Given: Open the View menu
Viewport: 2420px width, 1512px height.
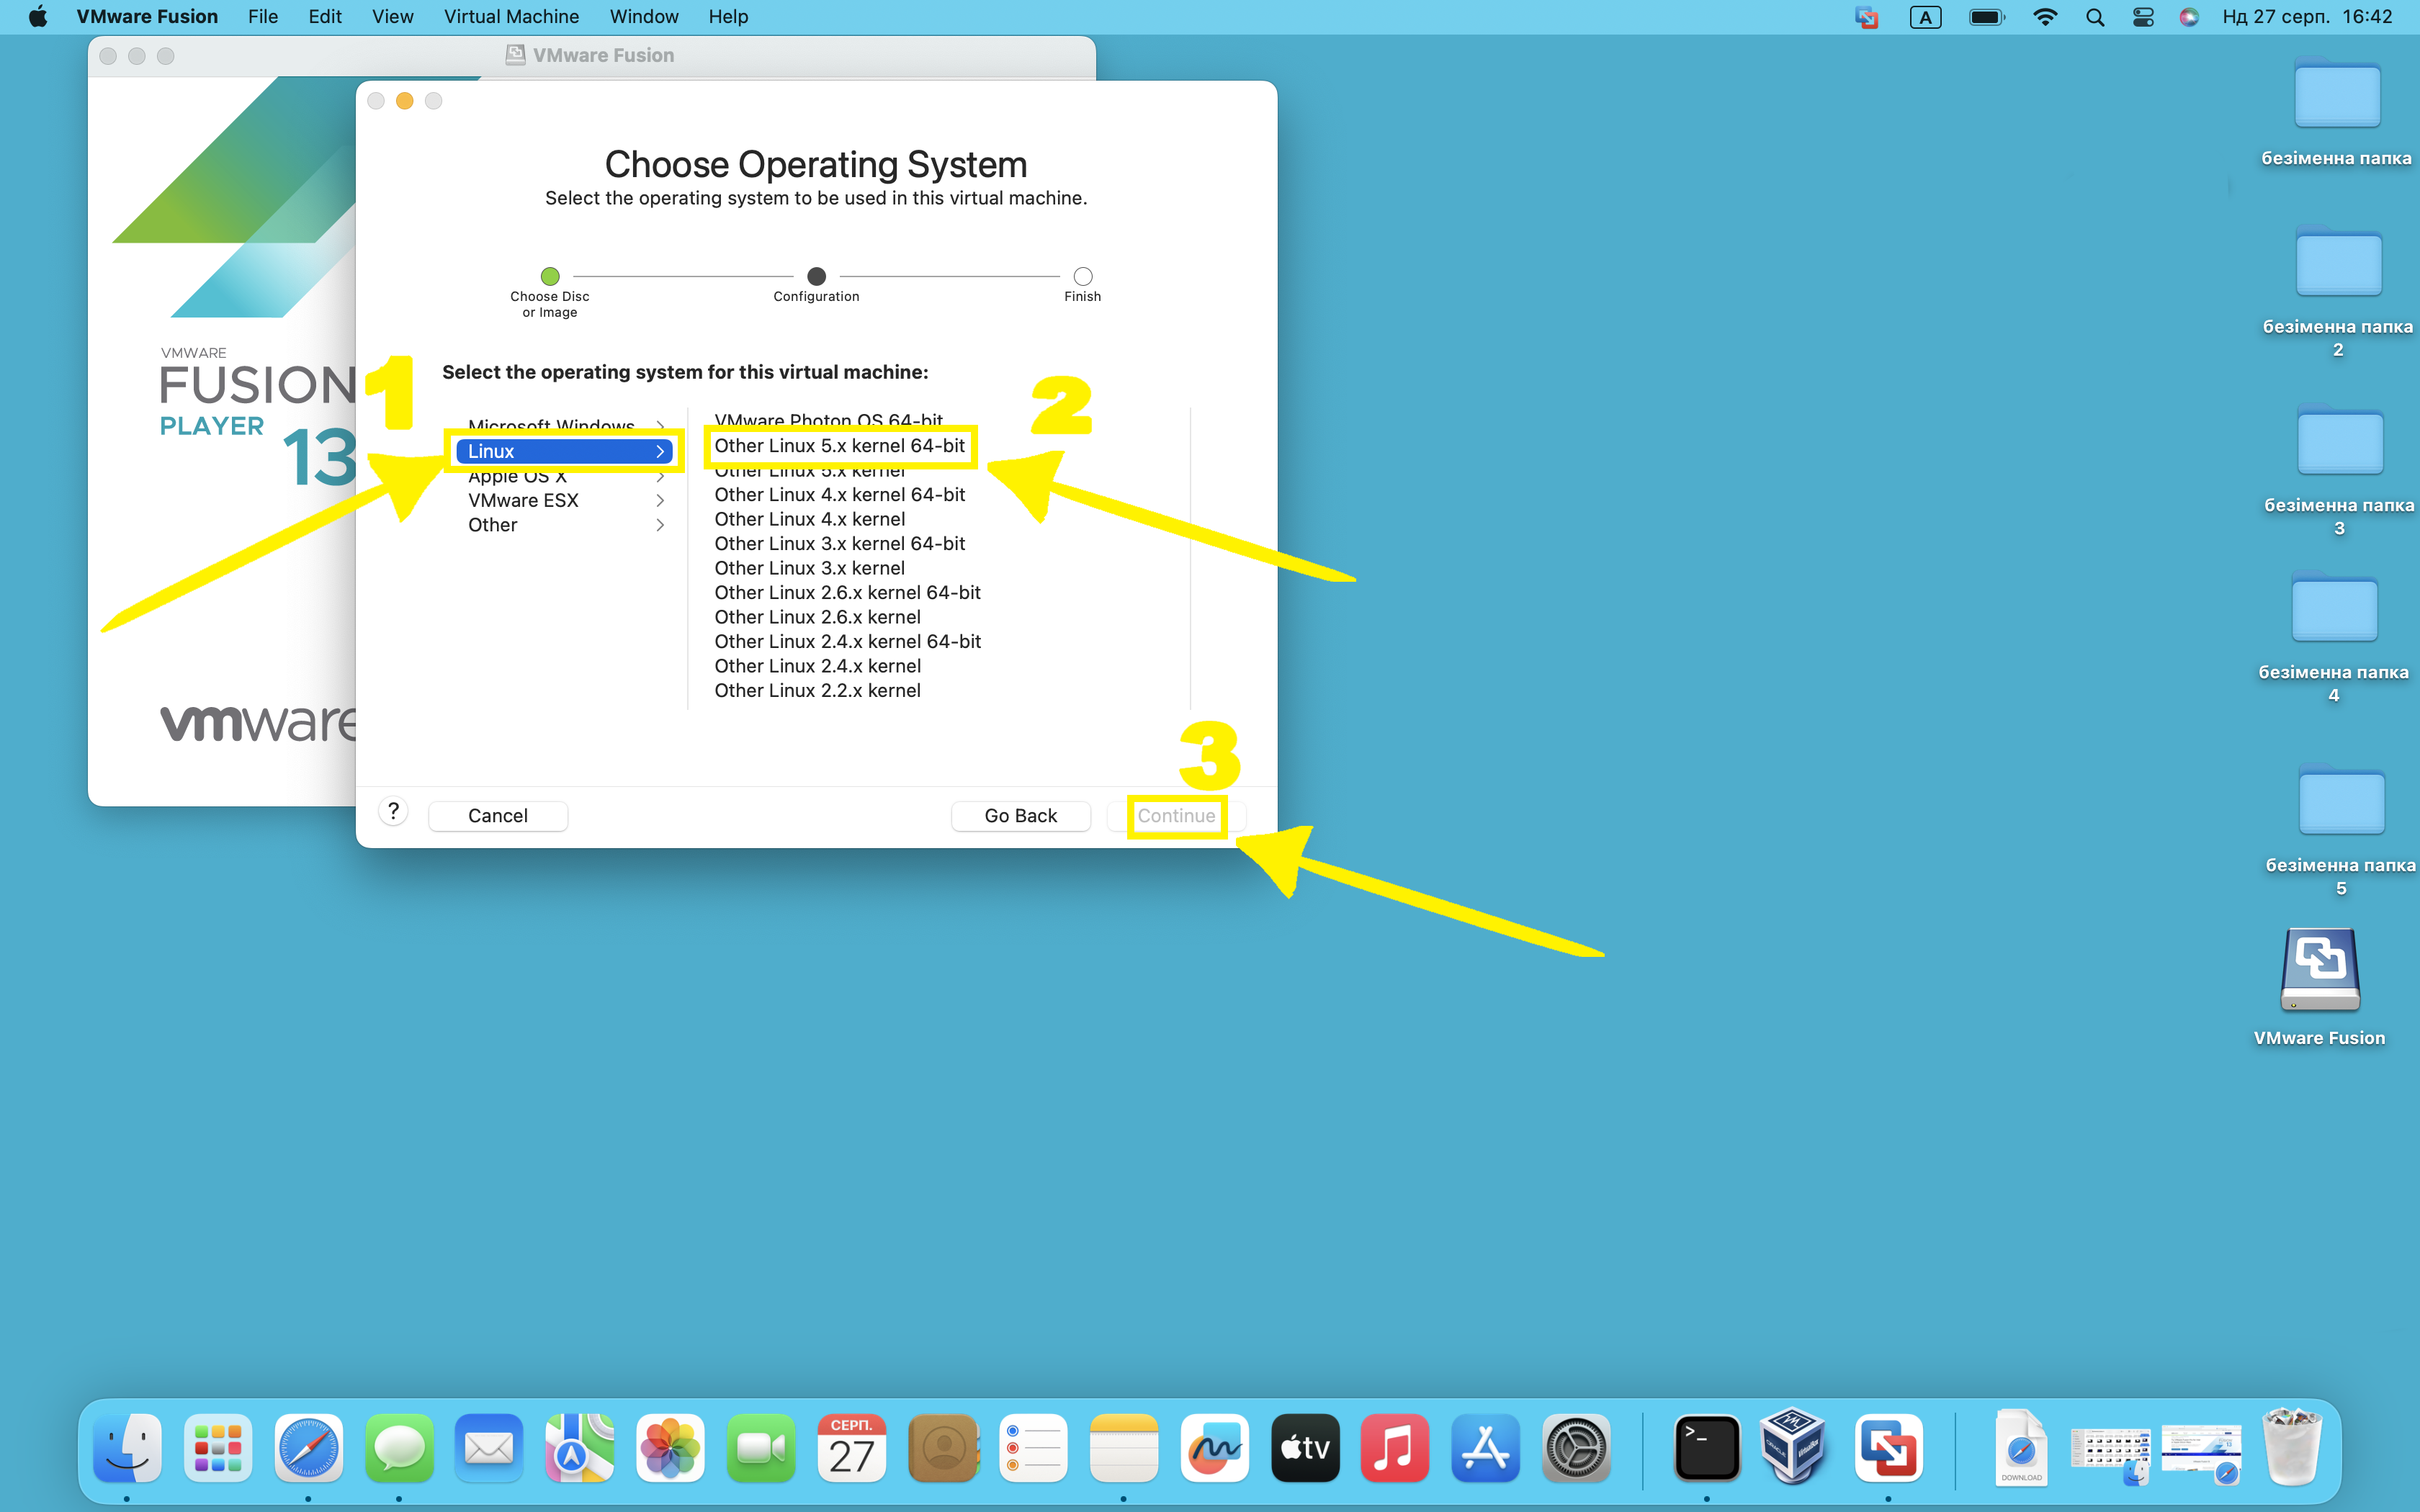Looking at the screenshot, I should 393,17.
